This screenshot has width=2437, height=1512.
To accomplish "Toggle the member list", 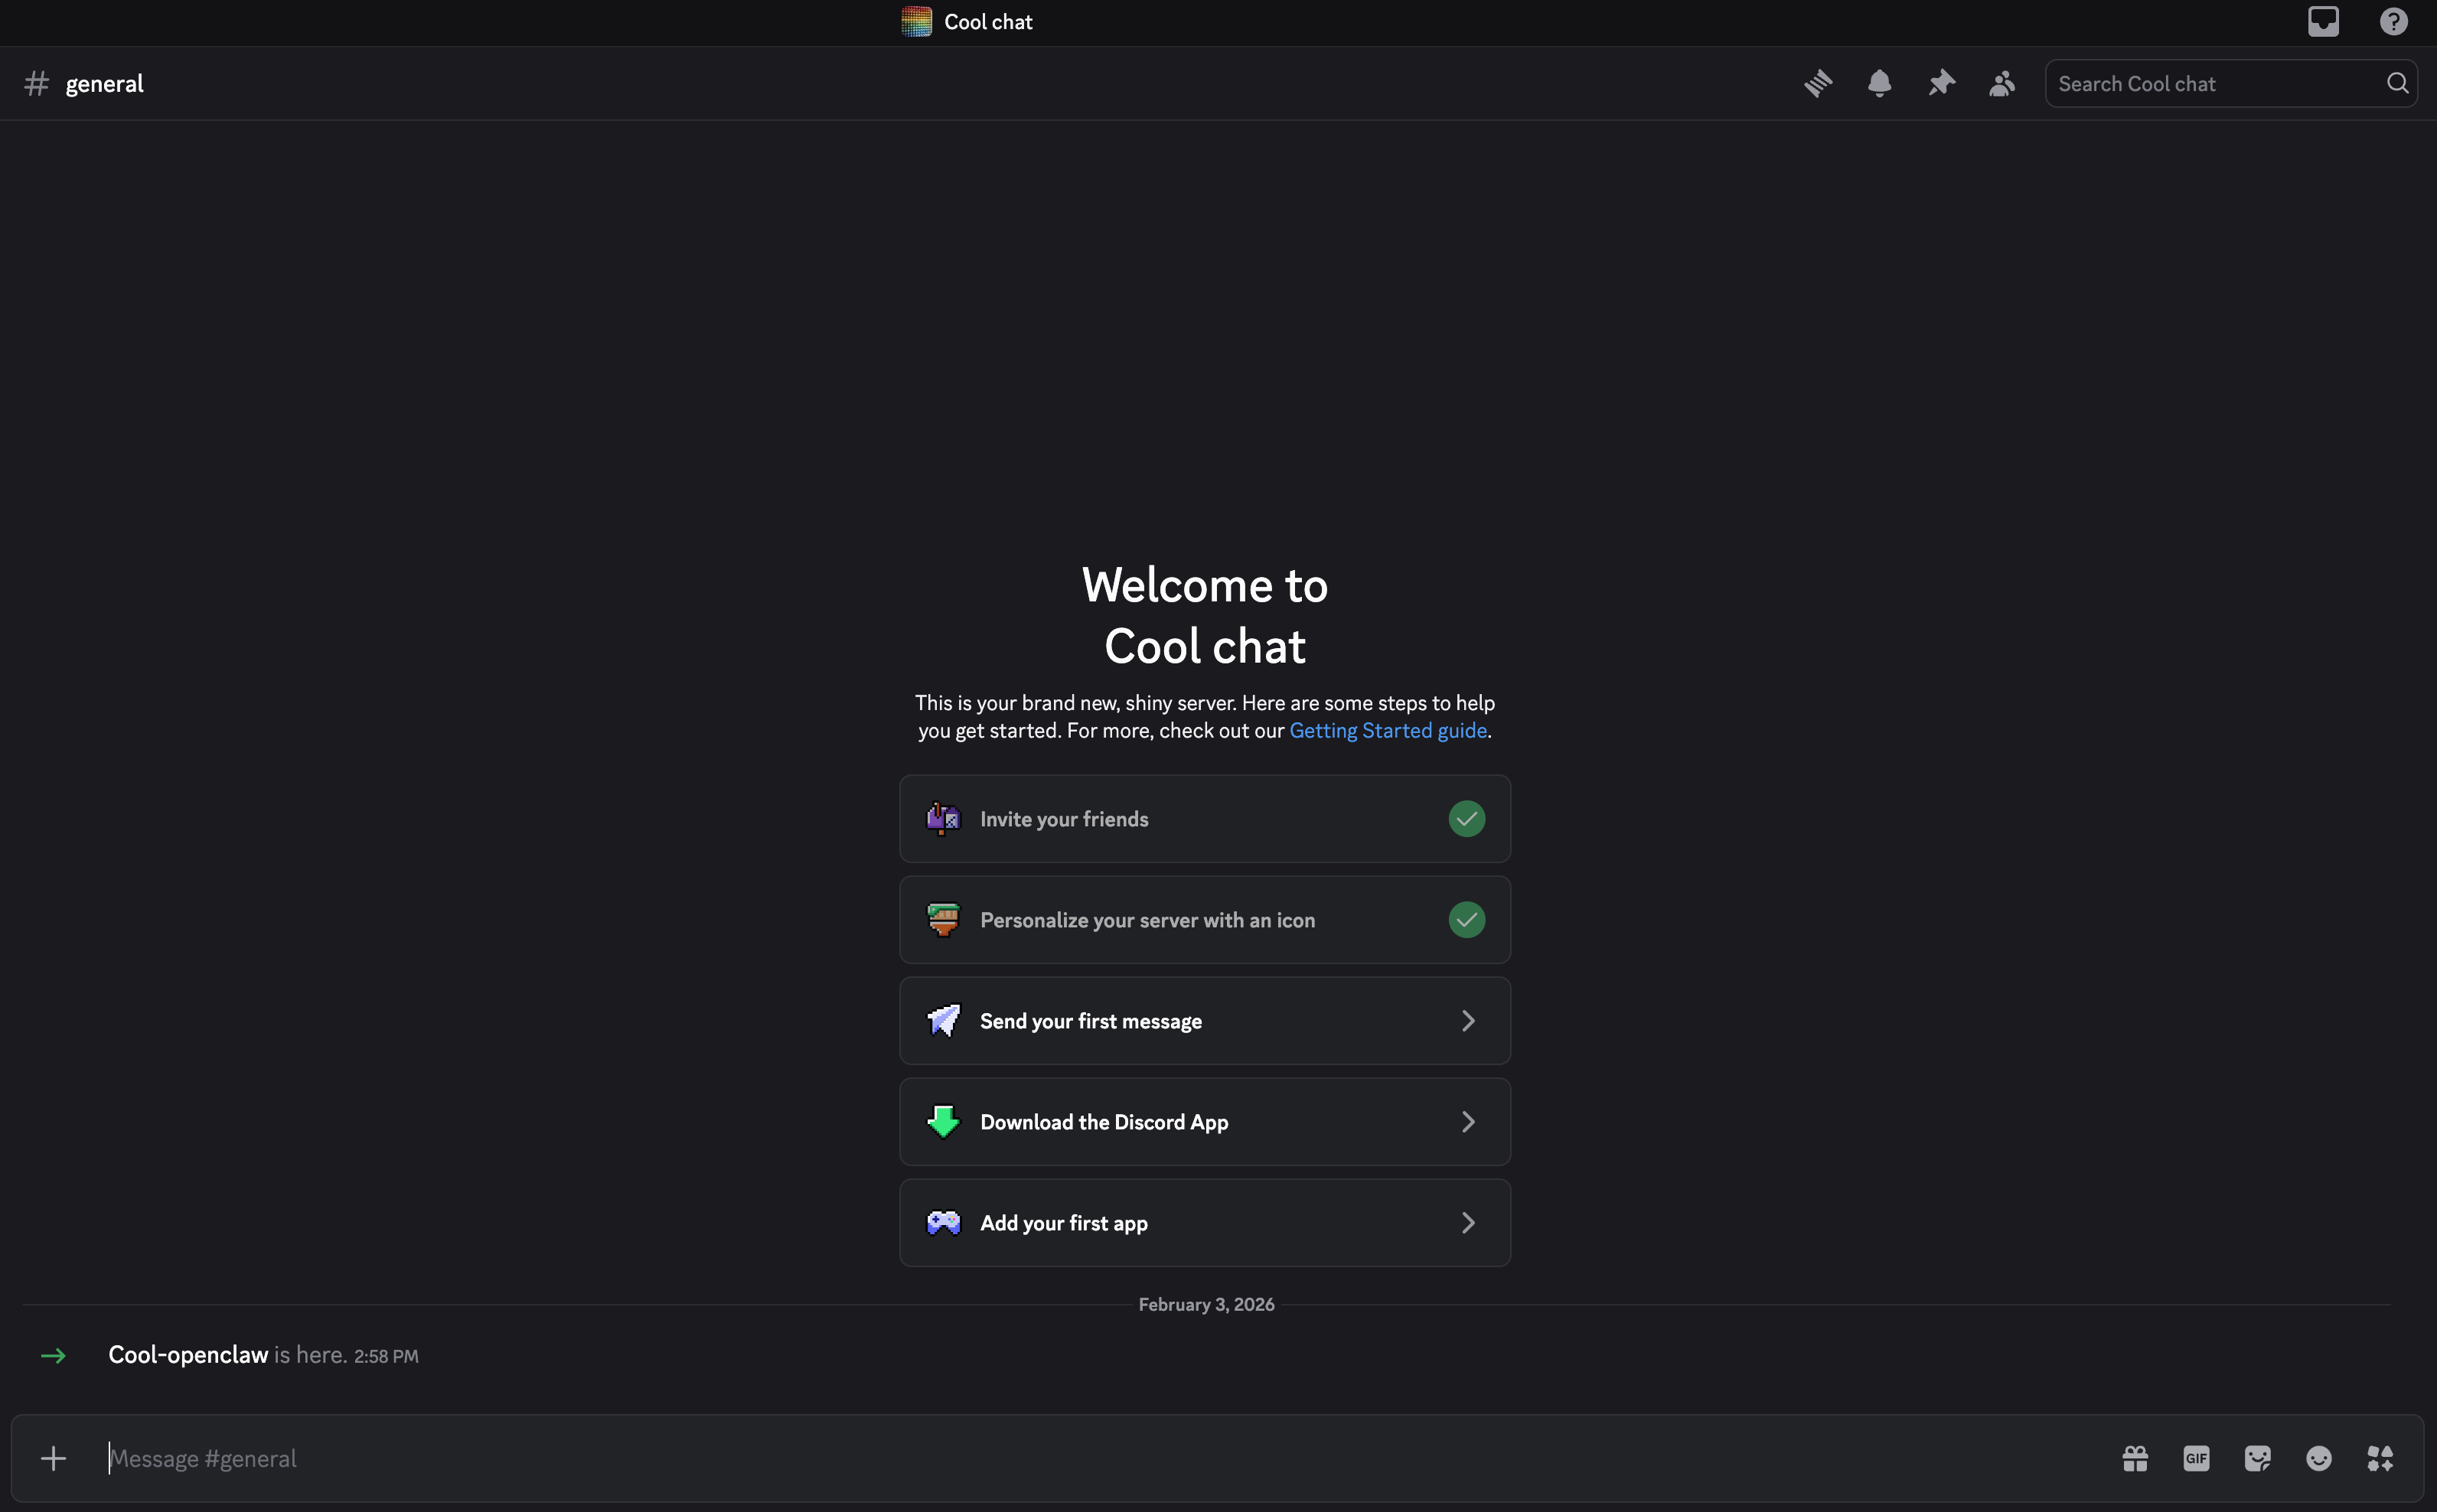I will [x=2001, y=83].
